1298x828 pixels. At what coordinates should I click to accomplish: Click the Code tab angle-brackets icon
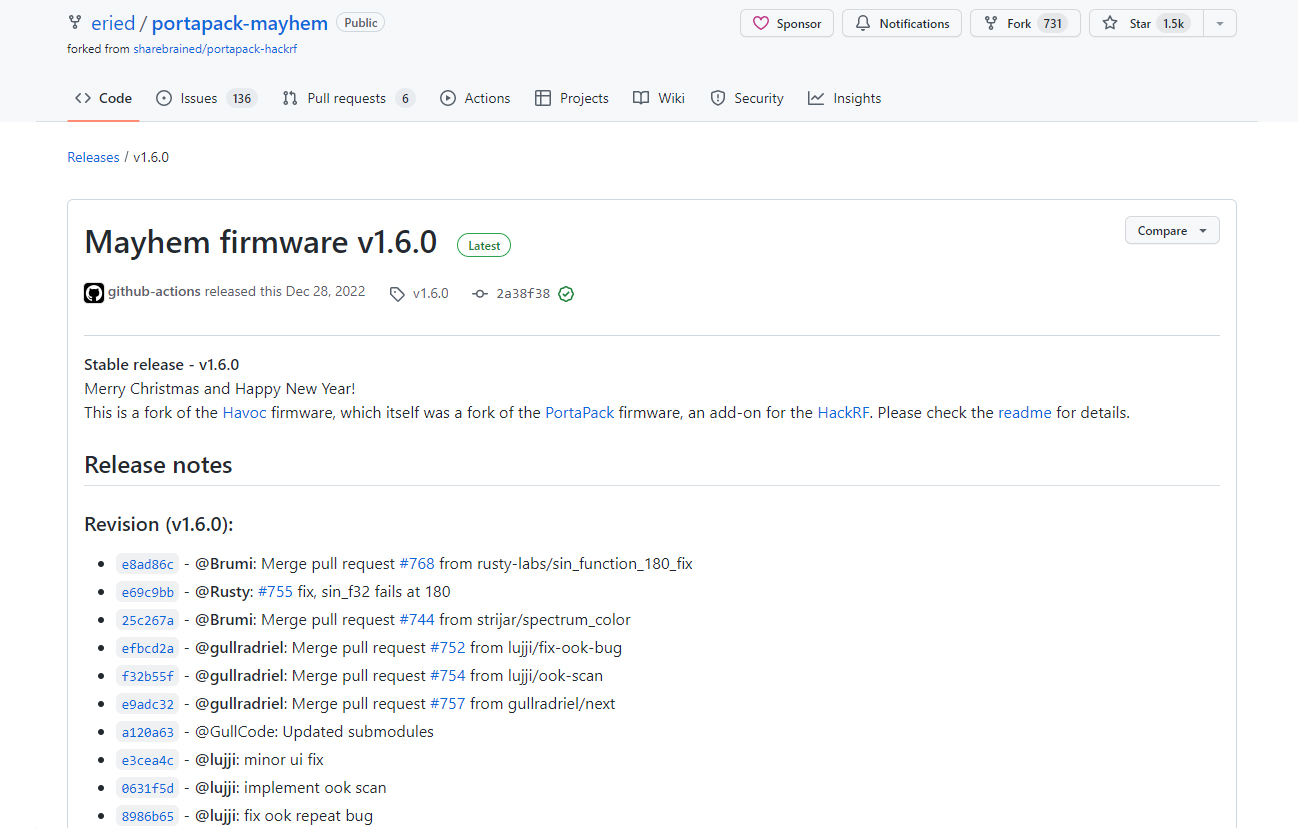tap(83, 98)
